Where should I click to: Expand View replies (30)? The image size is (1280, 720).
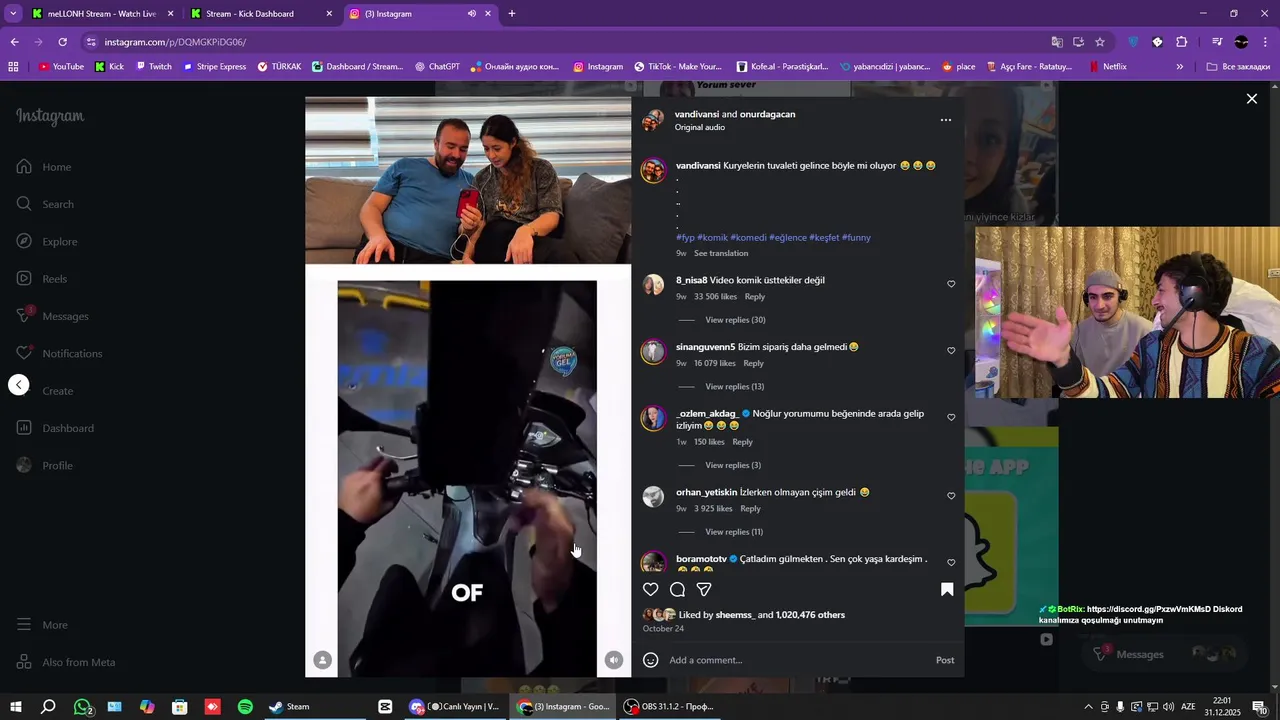pyautogui.click(x=735, y=320)
